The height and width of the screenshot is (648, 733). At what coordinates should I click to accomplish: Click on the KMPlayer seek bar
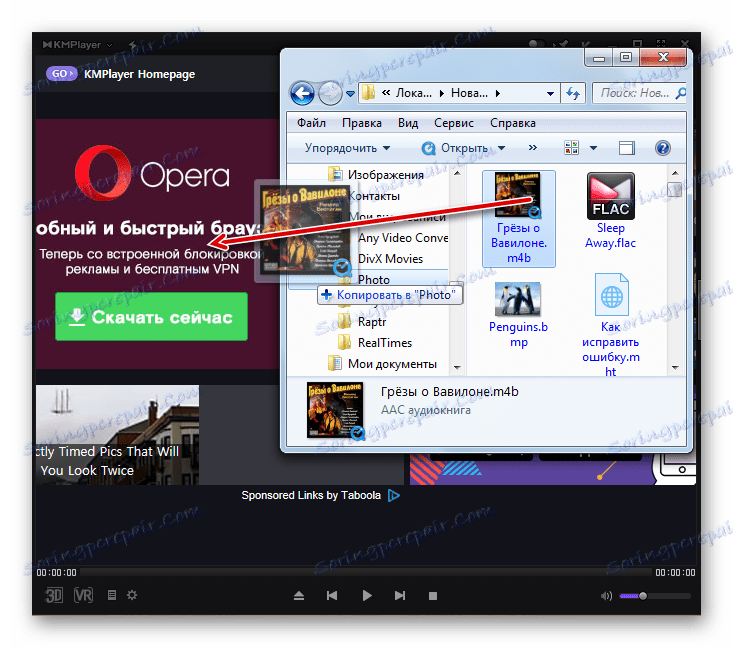366,572
